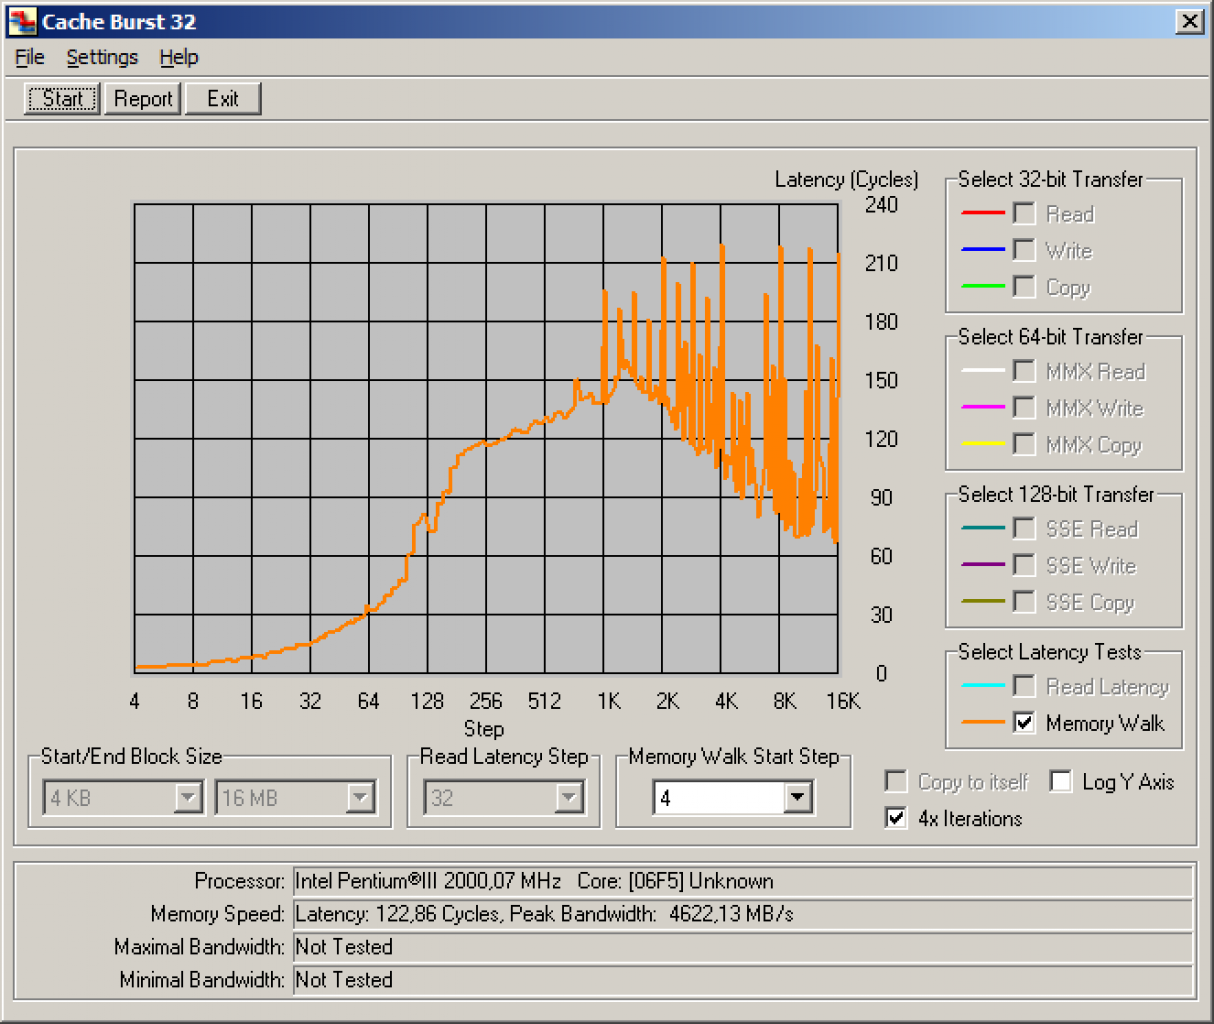Viewport: 1214px width, 1024px height.
Task: Click the Minimal Bandwidth 'Not Tested' field
Action: tap(743, 980)
